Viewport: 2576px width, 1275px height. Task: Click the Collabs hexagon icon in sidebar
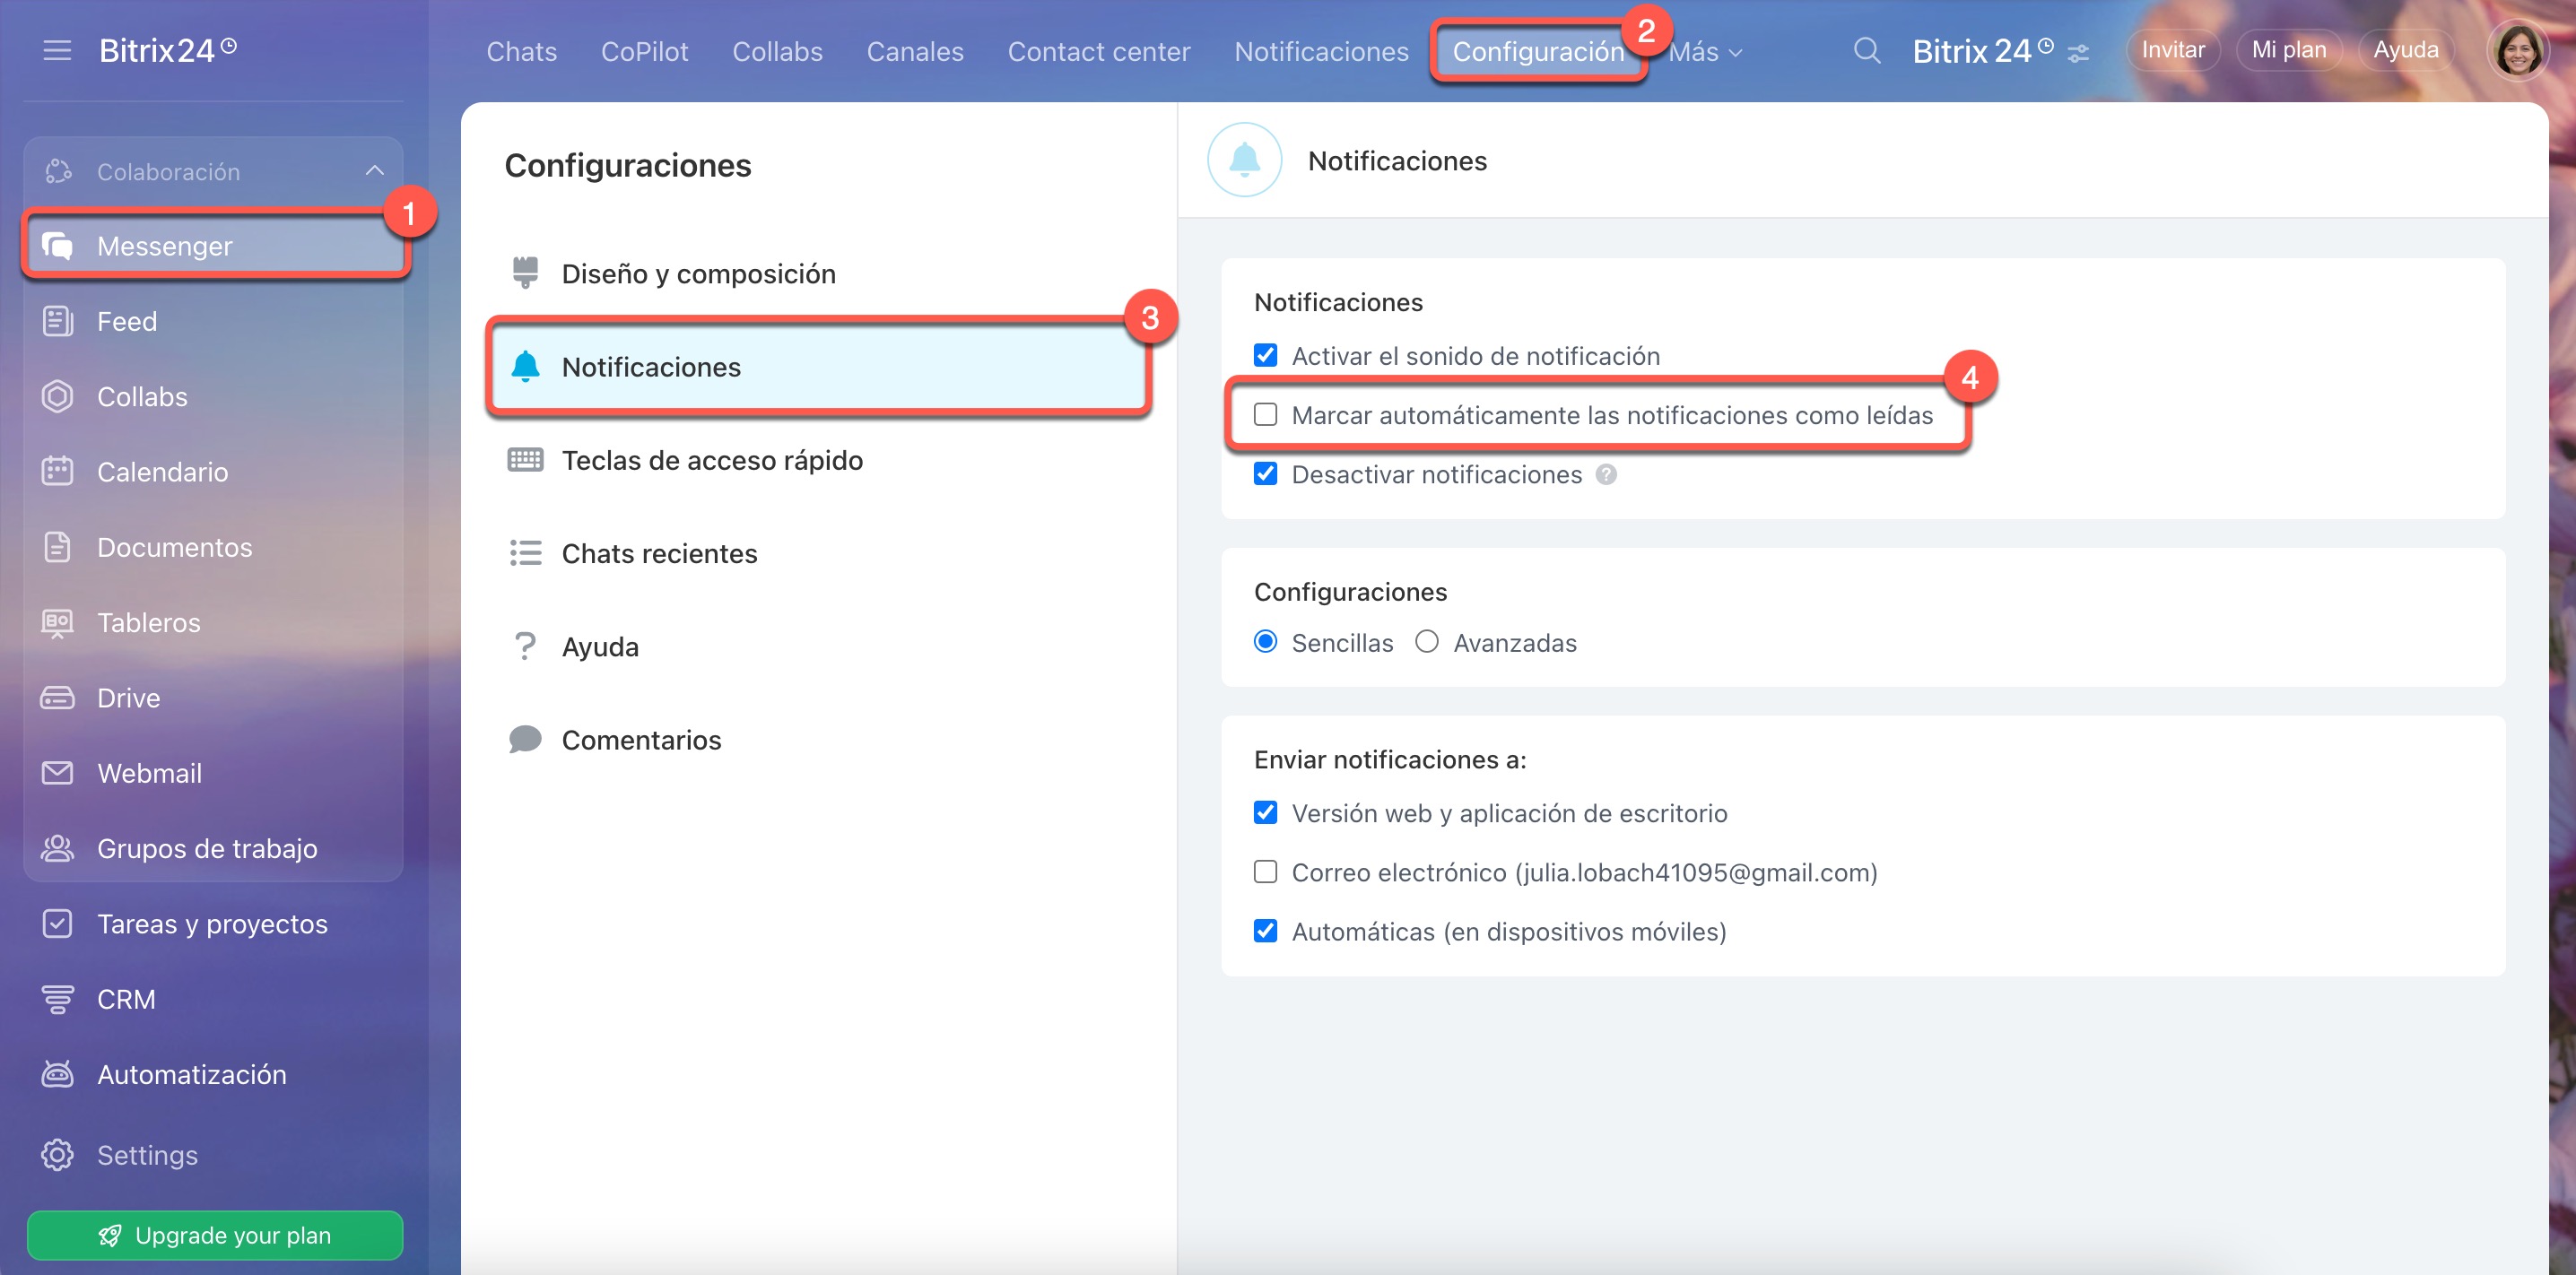(x=57, y=397)
